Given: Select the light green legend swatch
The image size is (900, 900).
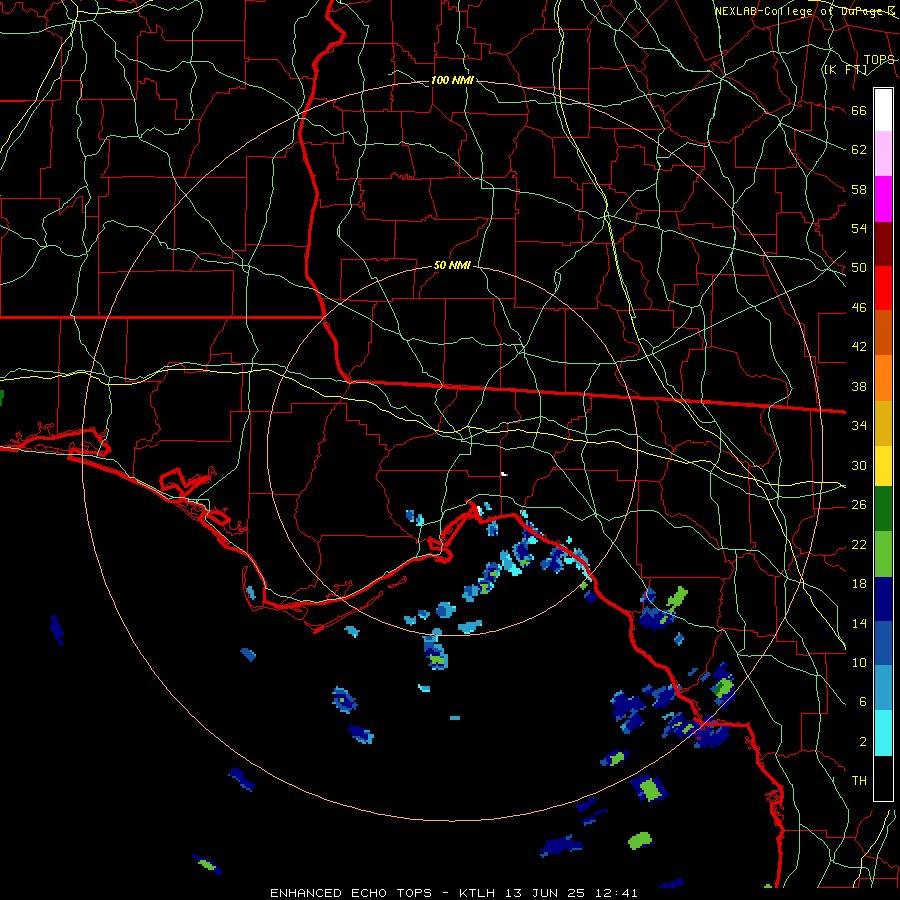Looking at the screenshot, I should (883, 554).
